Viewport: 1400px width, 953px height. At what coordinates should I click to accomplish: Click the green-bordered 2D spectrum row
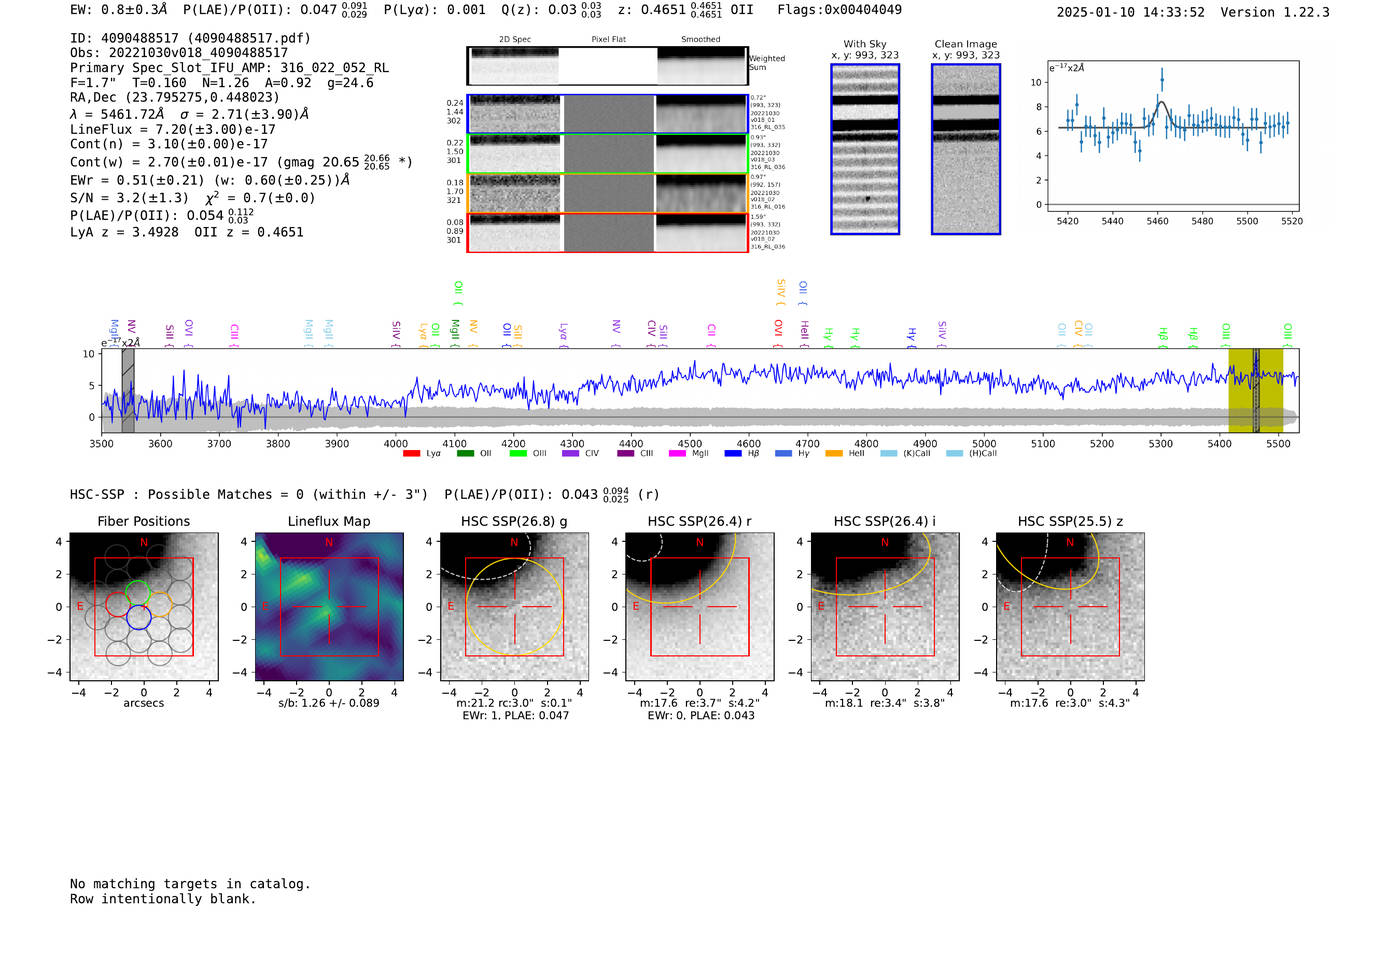(x=608, y=153)
